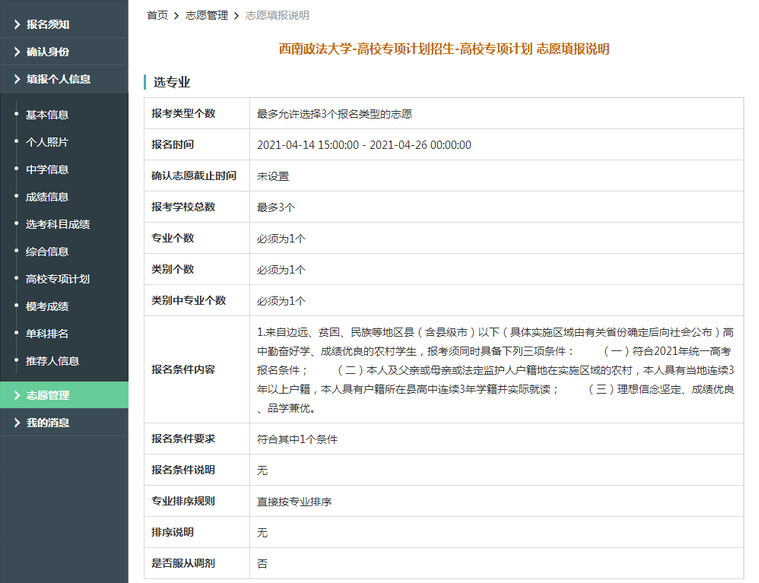Open 高校专项计划 in the sidebar
759x583 pixels.
58,279
